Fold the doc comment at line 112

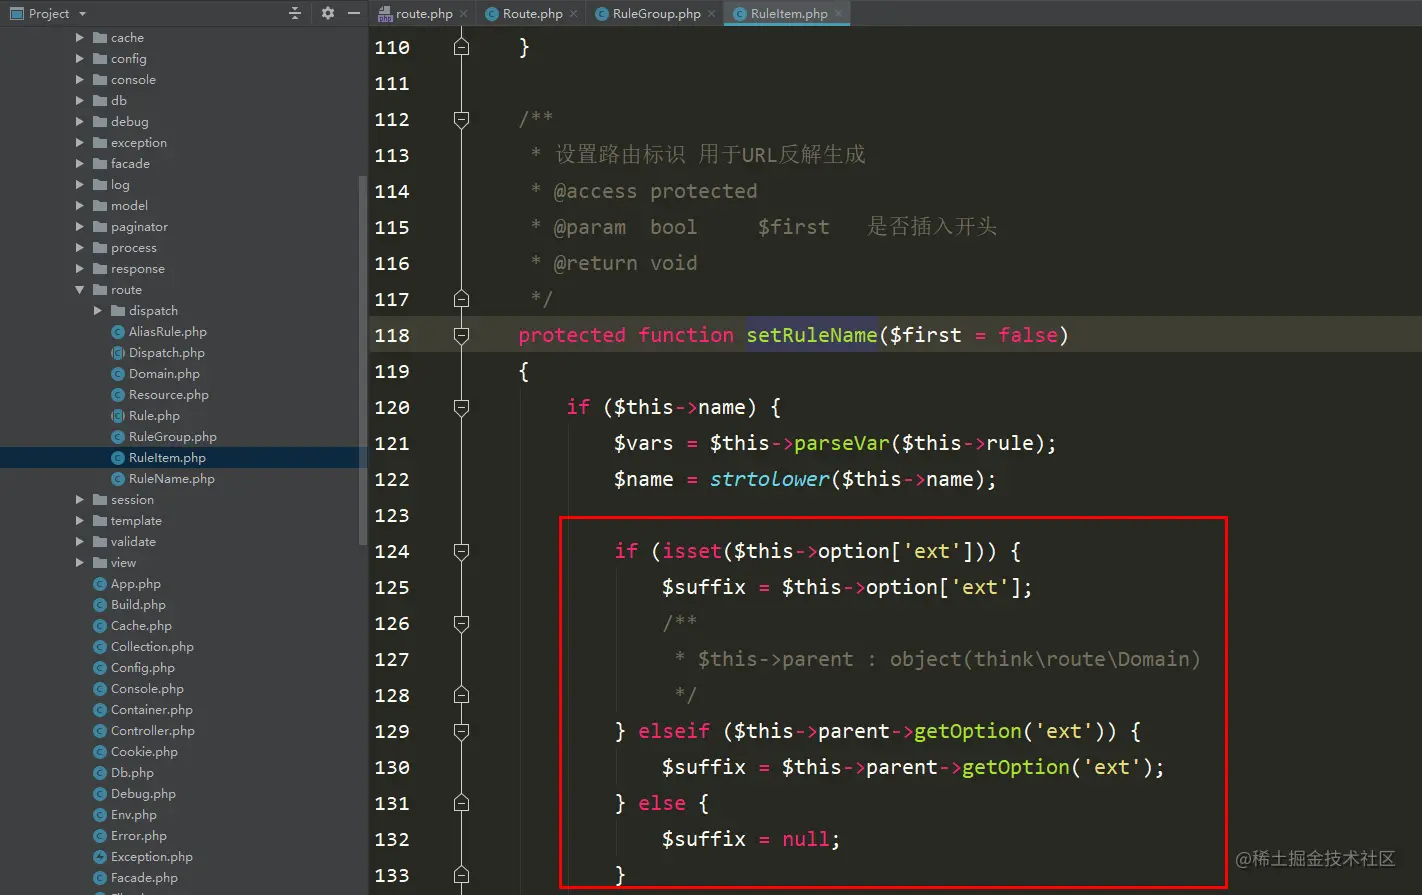click(x=461, y=119)
